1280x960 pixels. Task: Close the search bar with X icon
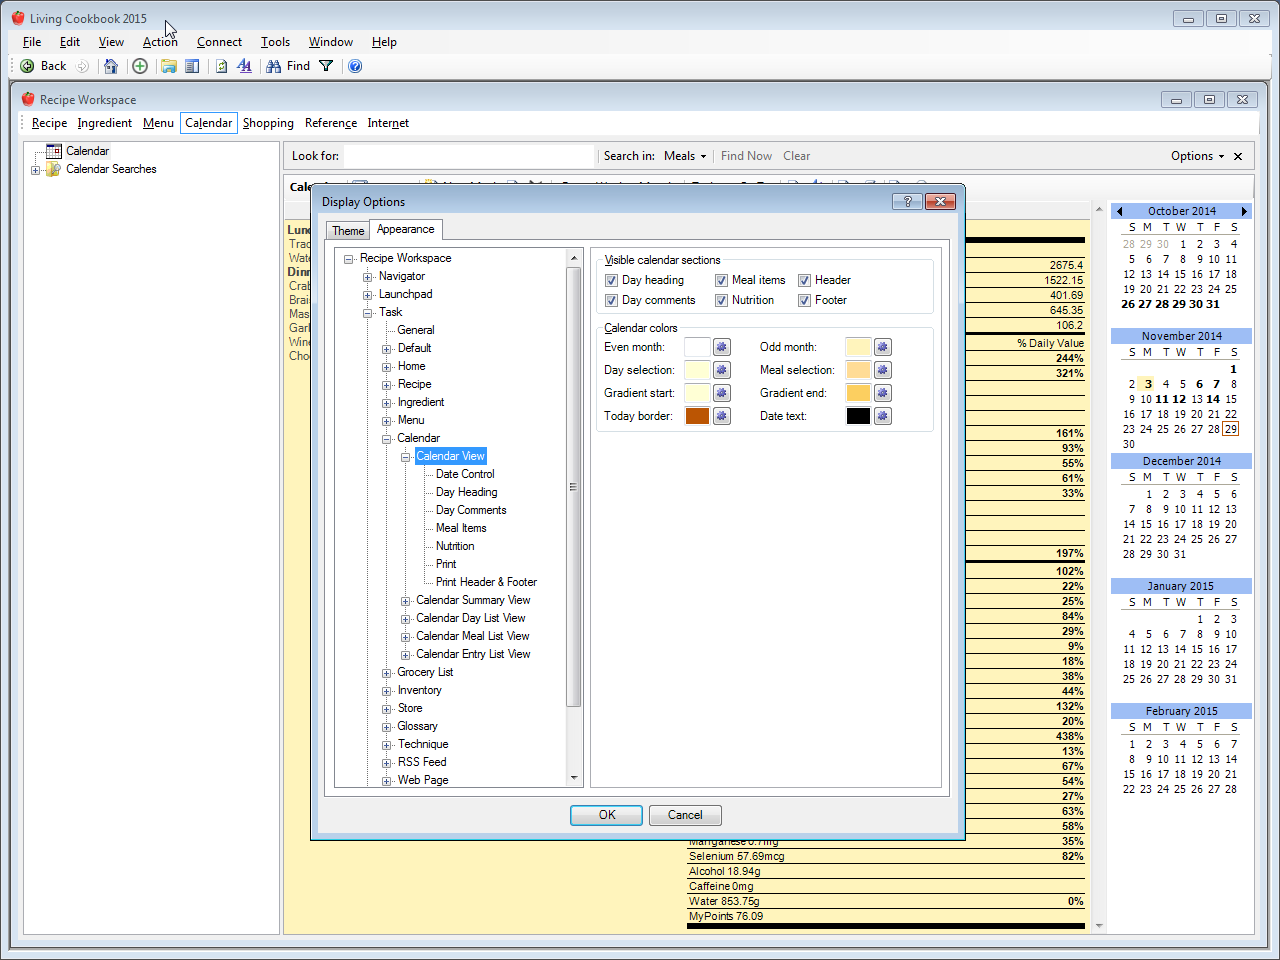click(1238, 156)
